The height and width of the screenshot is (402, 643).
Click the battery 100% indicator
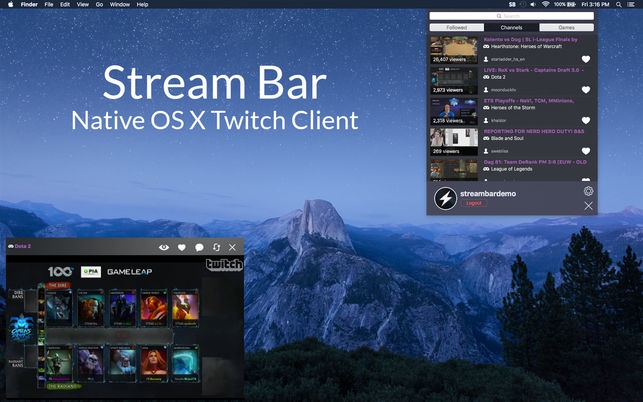click(564, 5)
